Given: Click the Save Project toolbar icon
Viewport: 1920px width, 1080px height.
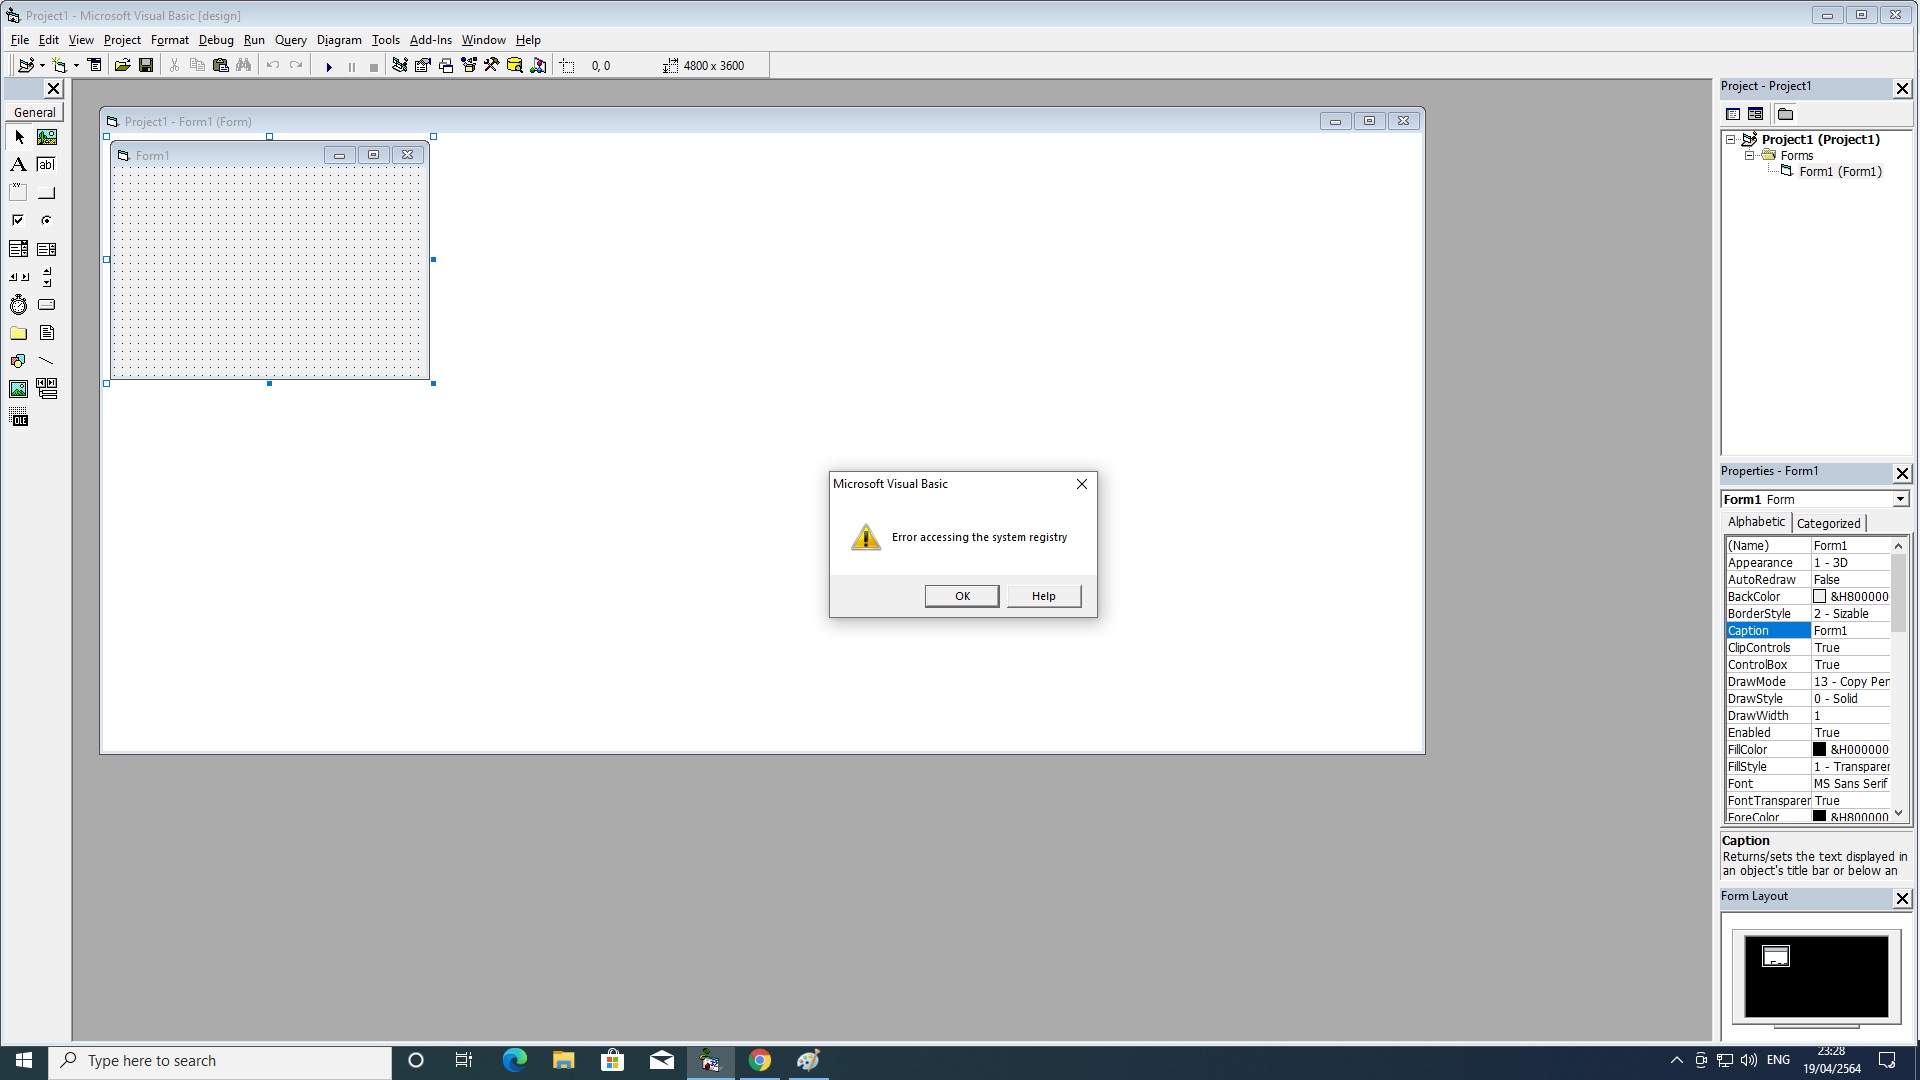Looking at the screenshot, I should (x=146, y=66).
